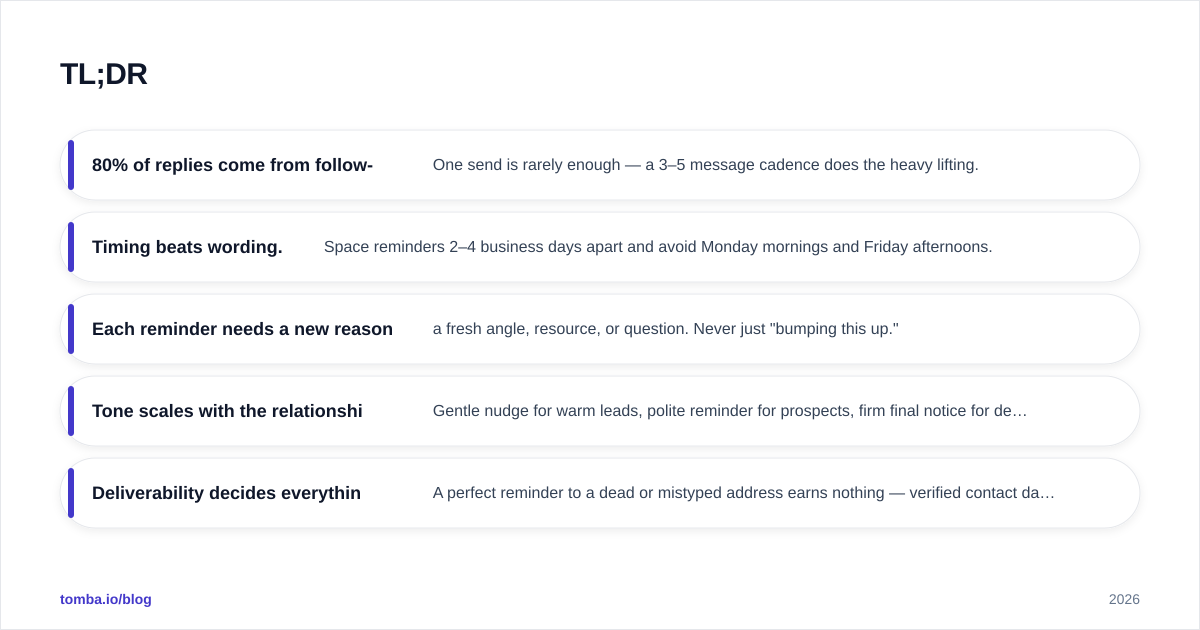Click the purple accent bar beside 'Deliverability decides'
Viewport: 1200px width, 630px height.
coord(71,493)
